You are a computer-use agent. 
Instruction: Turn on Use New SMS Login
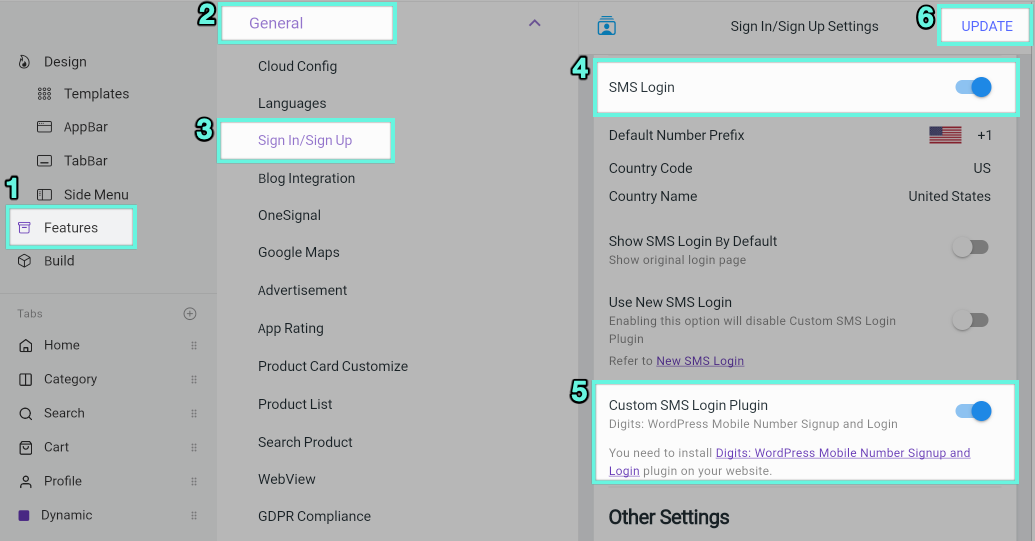tap(970, 320)
